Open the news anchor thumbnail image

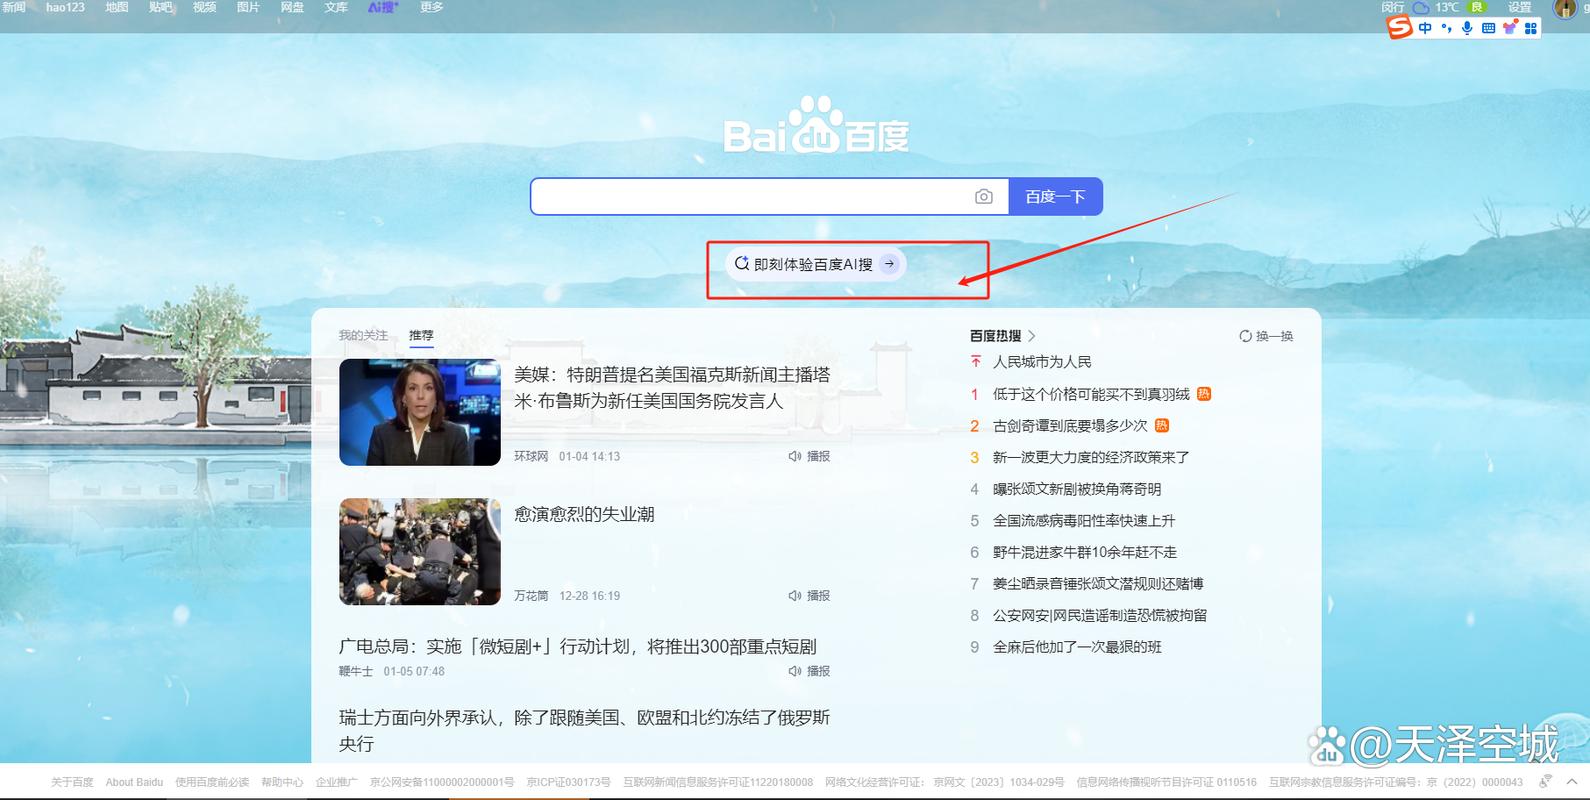[x=420, y=412]
